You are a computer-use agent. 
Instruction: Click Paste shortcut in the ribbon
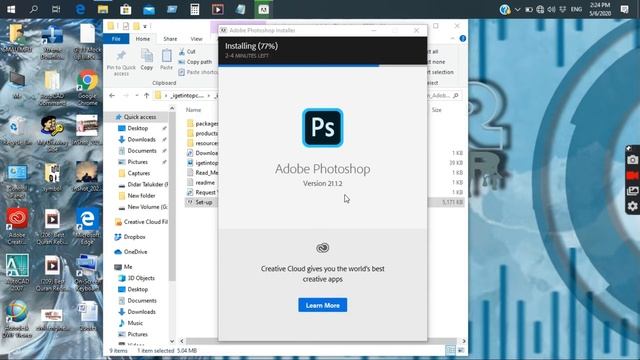click(x=198, y=72)
